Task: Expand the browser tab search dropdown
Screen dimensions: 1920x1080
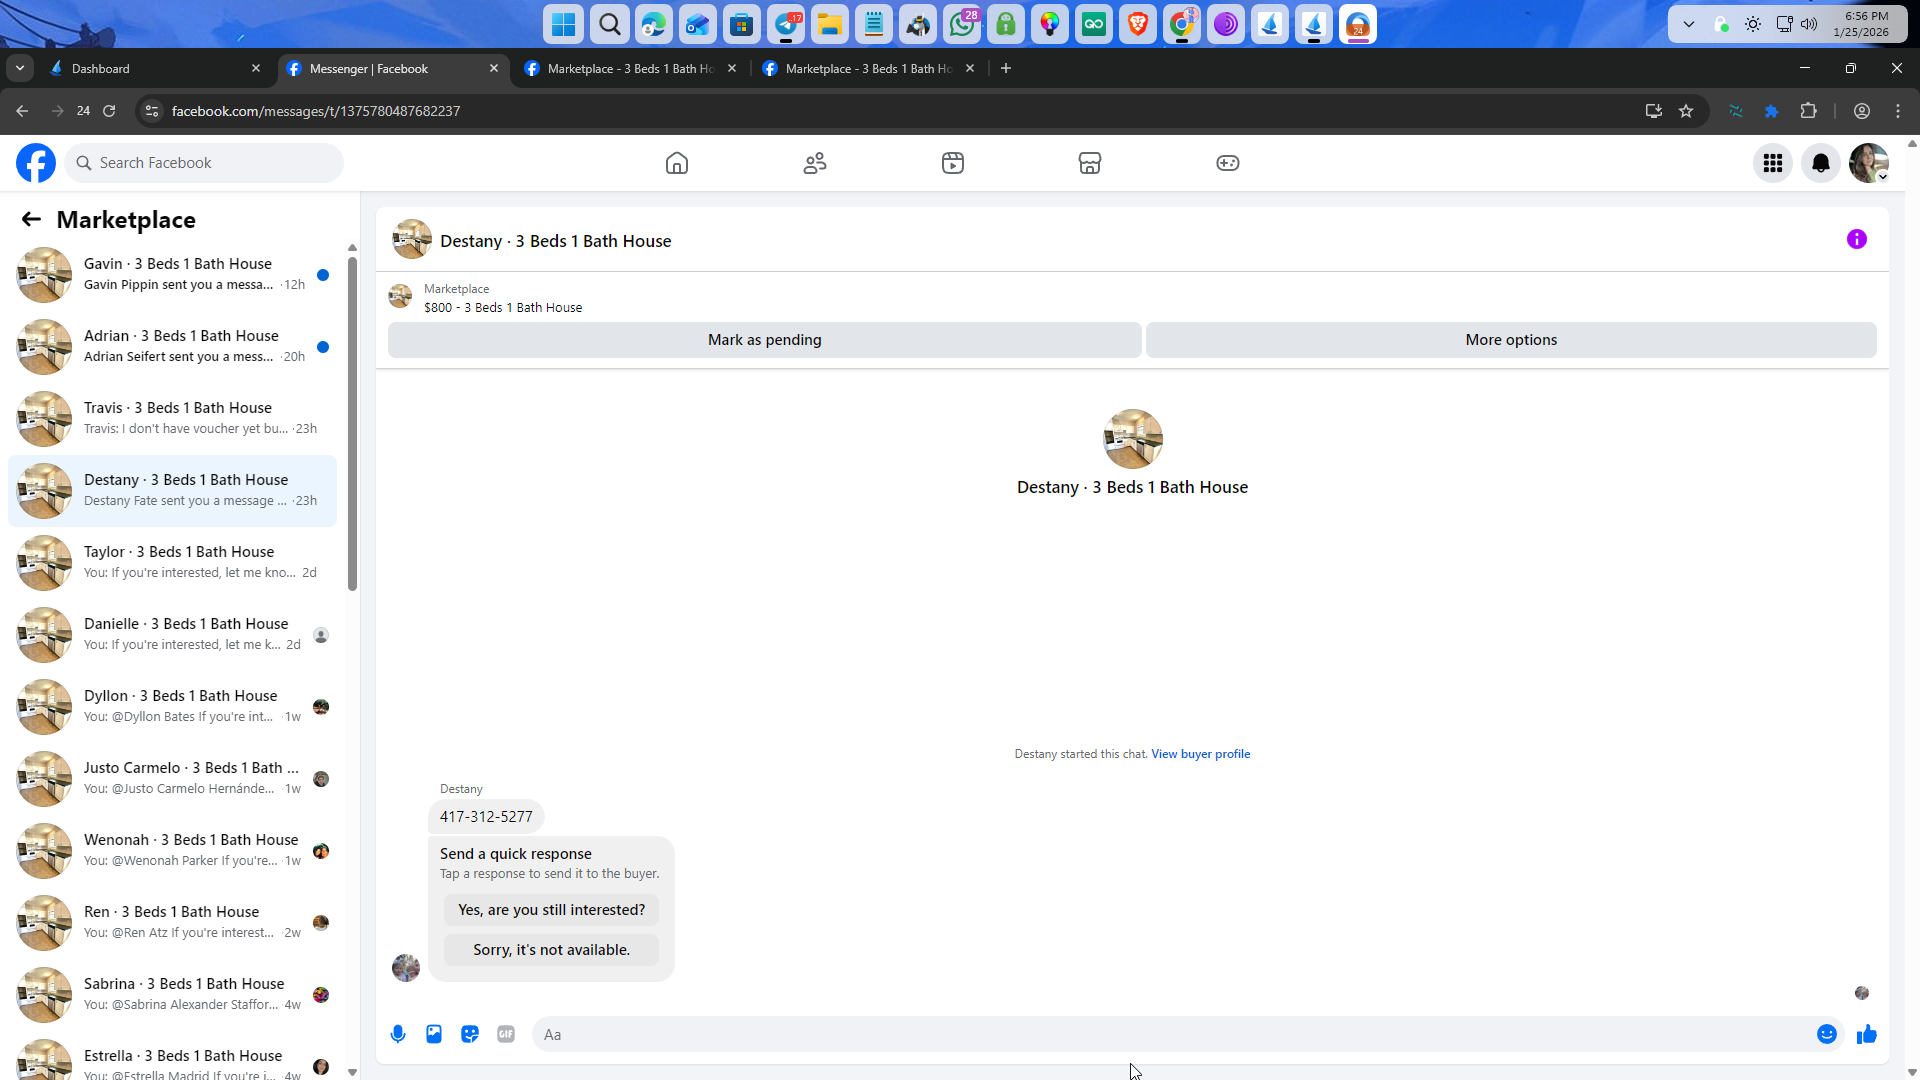Action: coord(20,69)
